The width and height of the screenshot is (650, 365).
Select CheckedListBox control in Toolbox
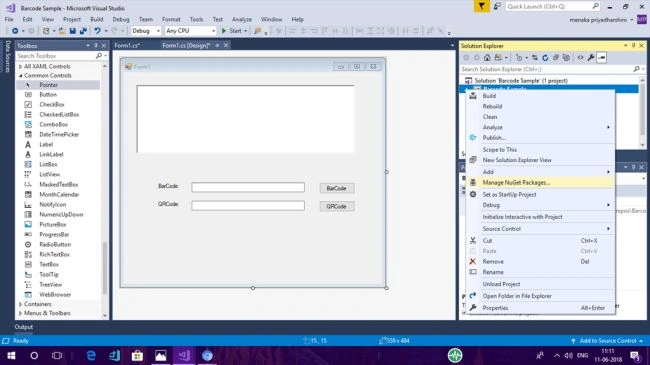pyautogui.click(x=58, y=114)
